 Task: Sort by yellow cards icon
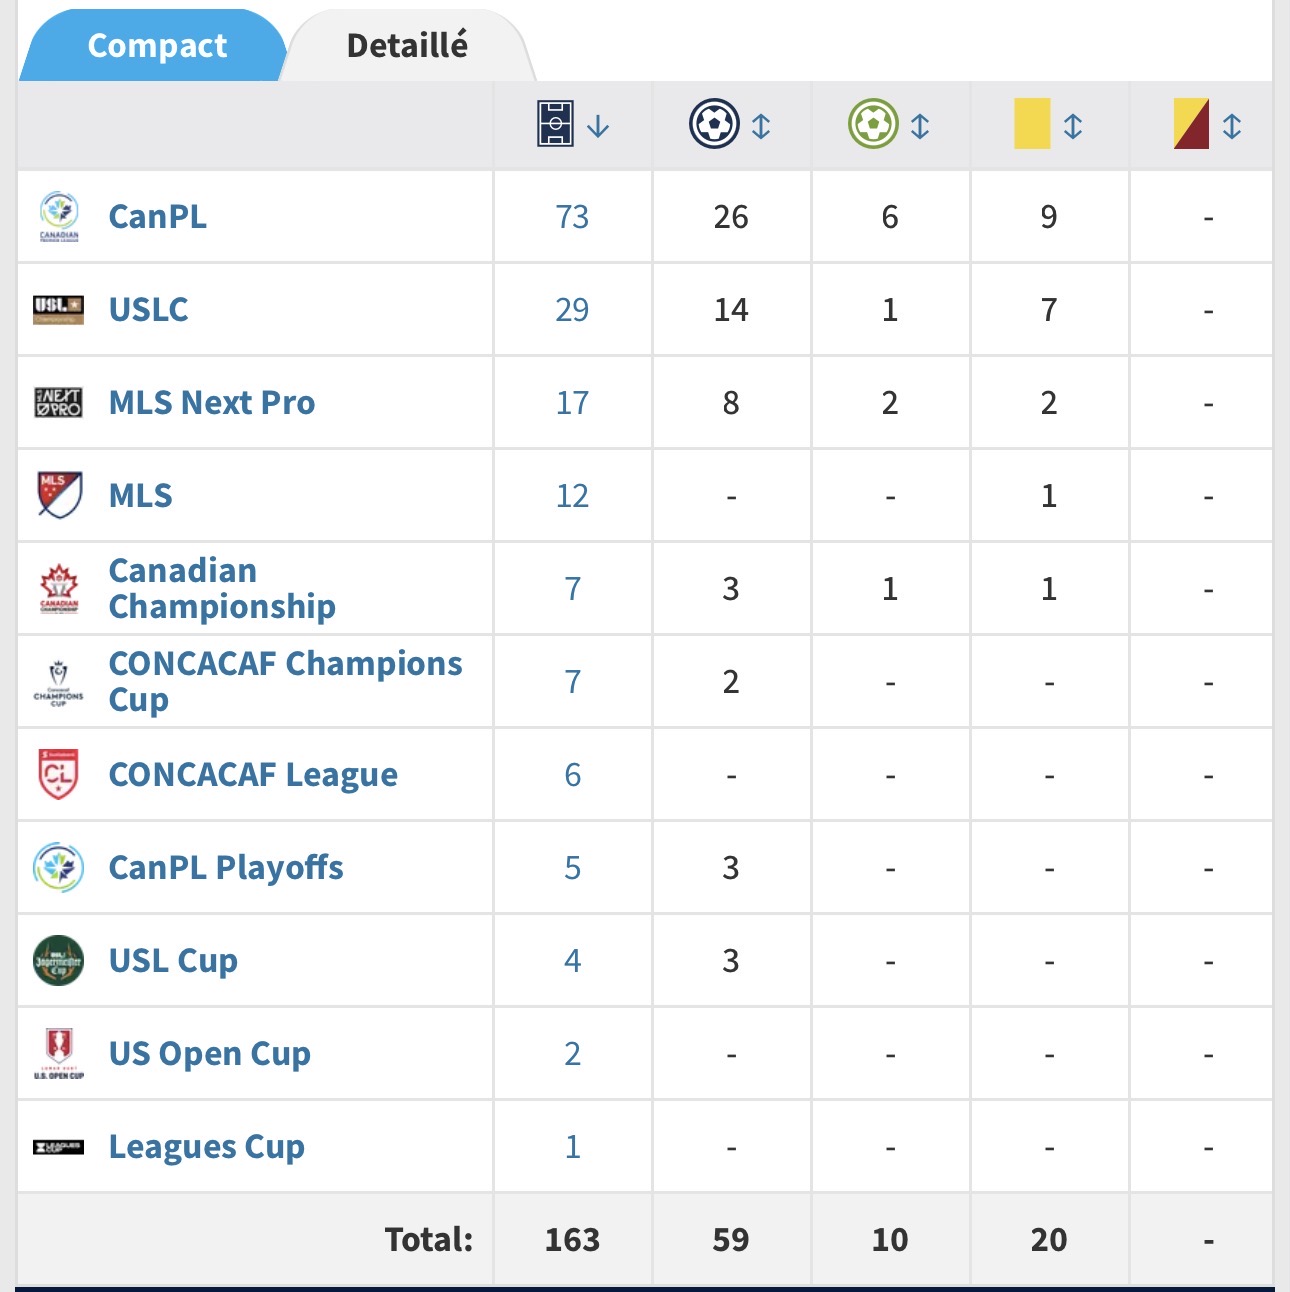(x=1032, y=124)
